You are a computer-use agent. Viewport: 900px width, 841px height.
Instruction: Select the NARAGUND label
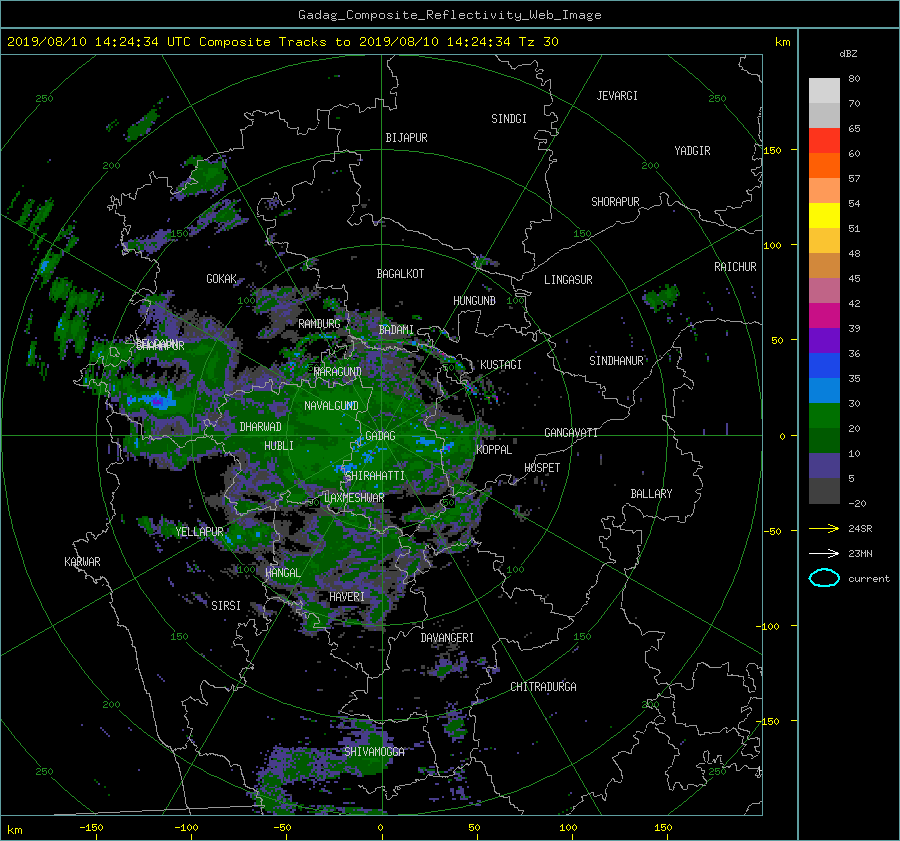(x=338, y=372)
